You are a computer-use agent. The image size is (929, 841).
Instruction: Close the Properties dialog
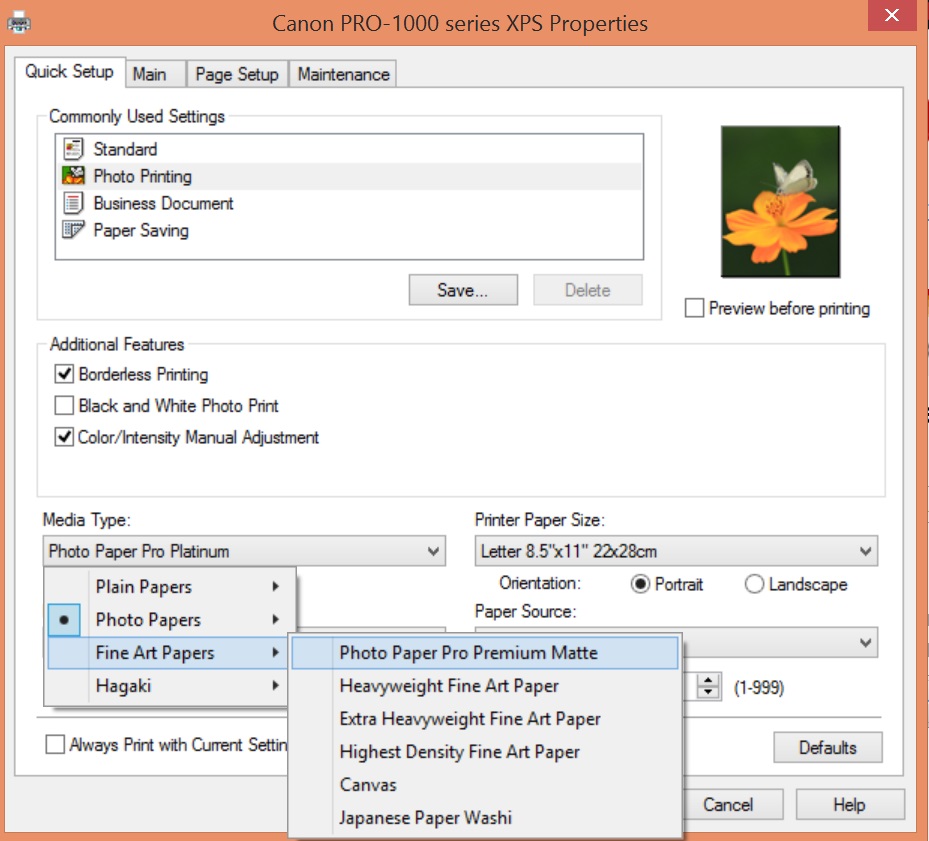(892, 15)
